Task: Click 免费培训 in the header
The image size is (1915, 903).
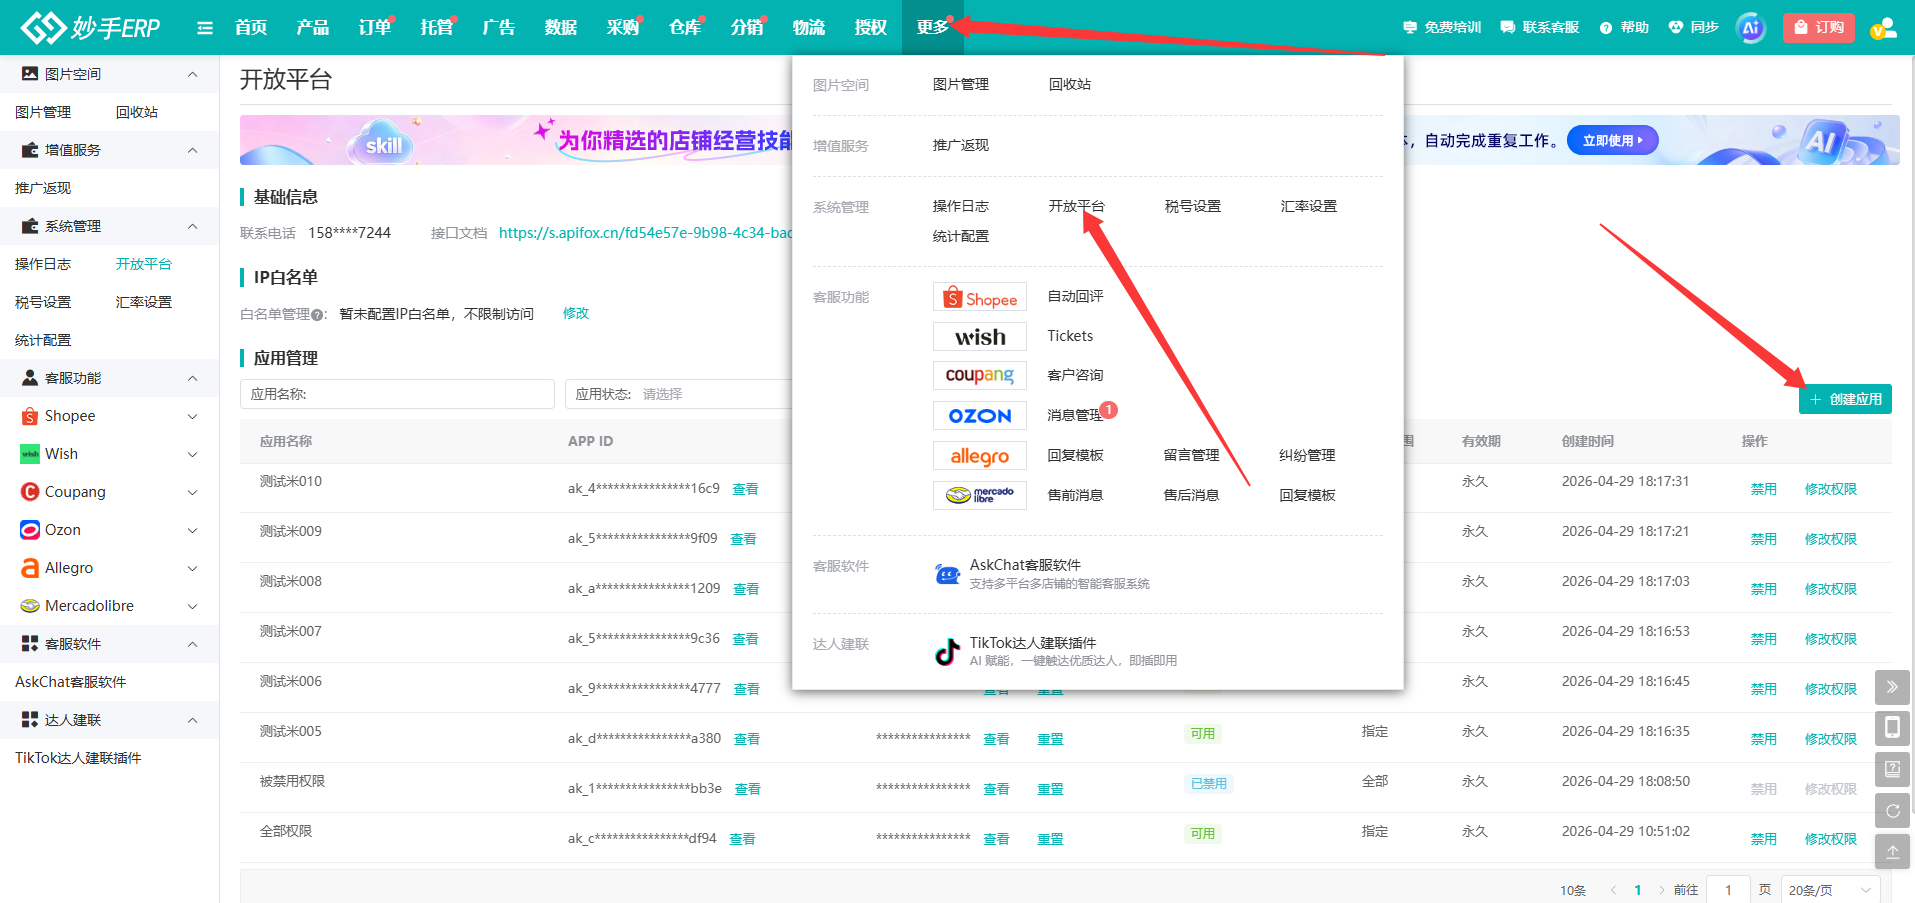Action: coord(1442,28)
